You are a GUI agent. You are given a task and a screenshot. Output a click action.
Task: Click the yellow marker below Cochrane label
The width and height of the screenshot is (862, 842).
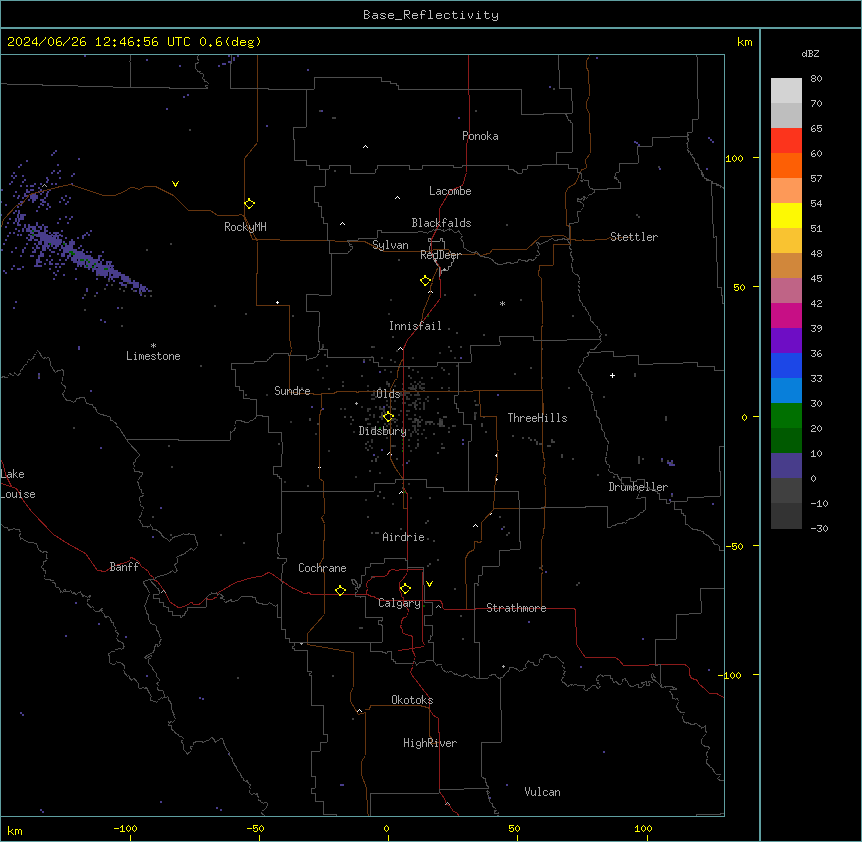point(340,590)
